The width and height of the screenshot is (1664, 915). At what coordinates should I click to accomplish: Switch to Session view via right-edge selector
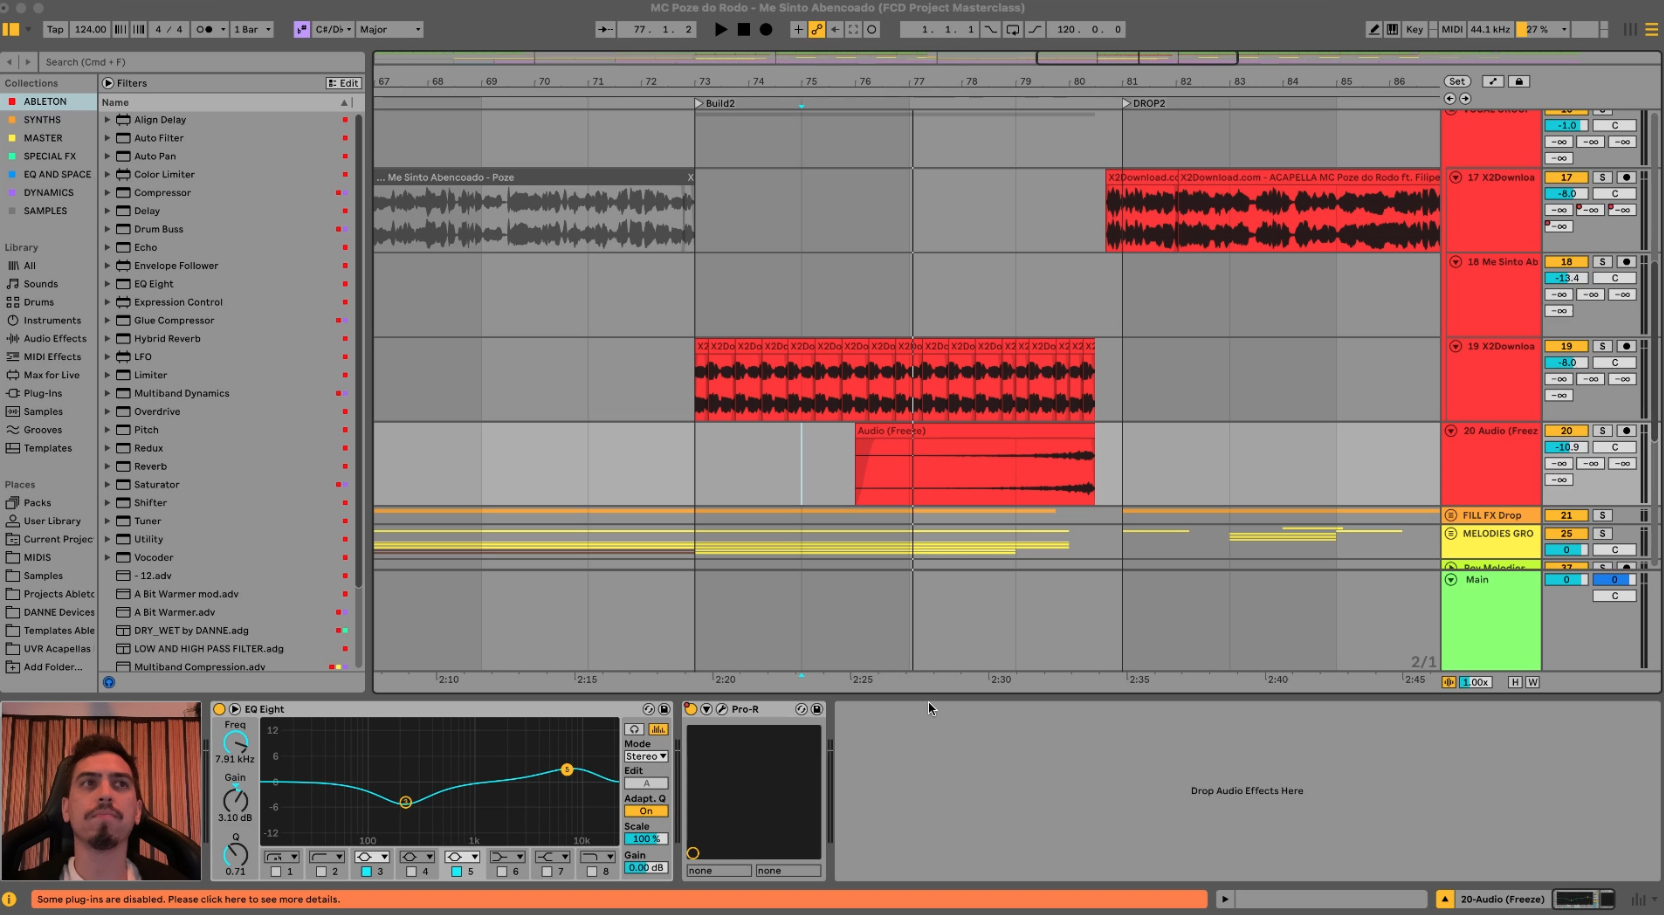(1630, 29)
